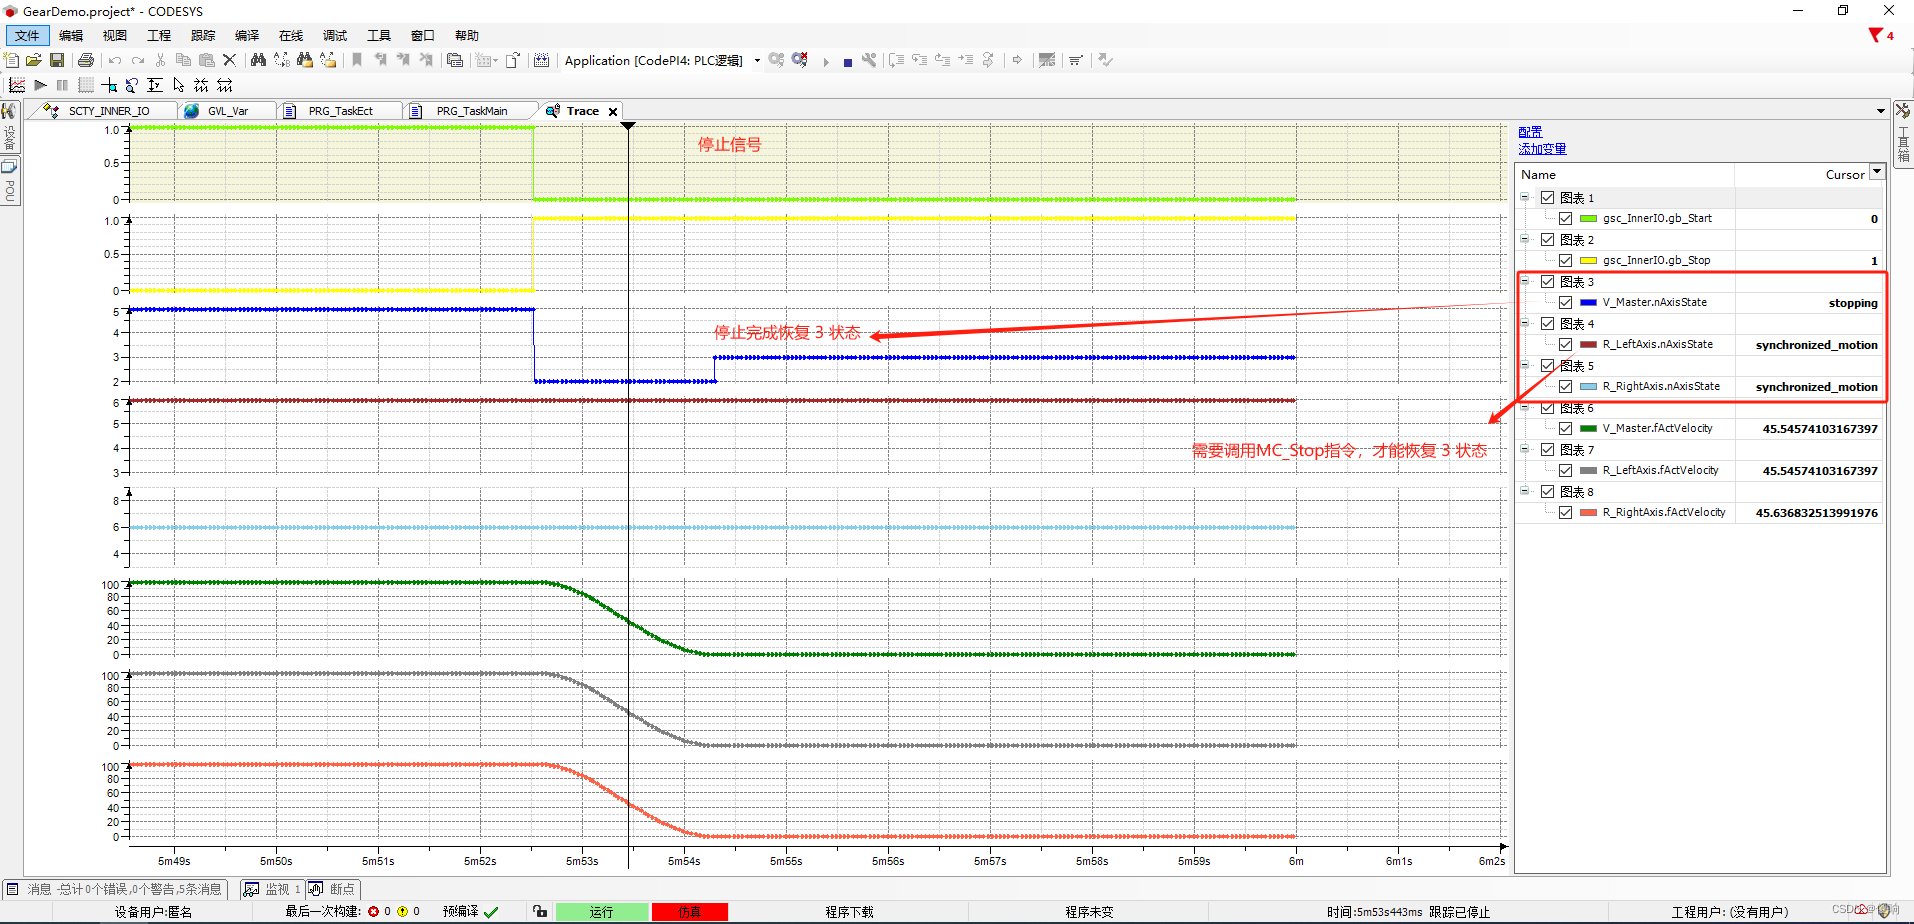Open the 跟踪 menu
Screen dimensions: 1914x924
[x=203, y=35]
